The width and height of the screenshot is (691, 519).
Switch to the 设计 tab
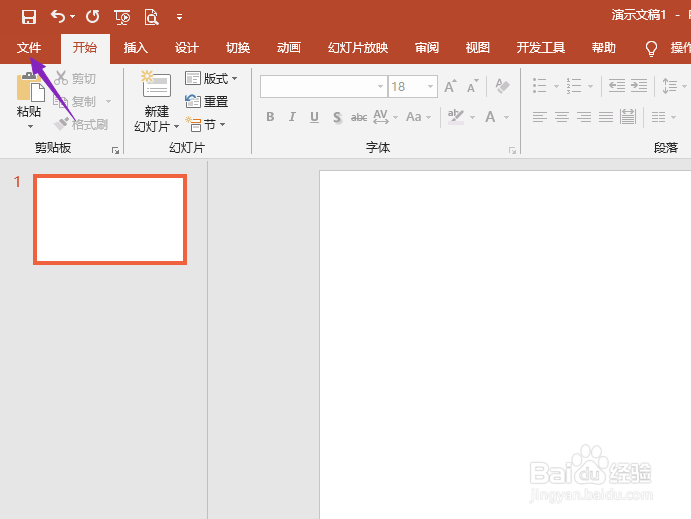[186, 48]
